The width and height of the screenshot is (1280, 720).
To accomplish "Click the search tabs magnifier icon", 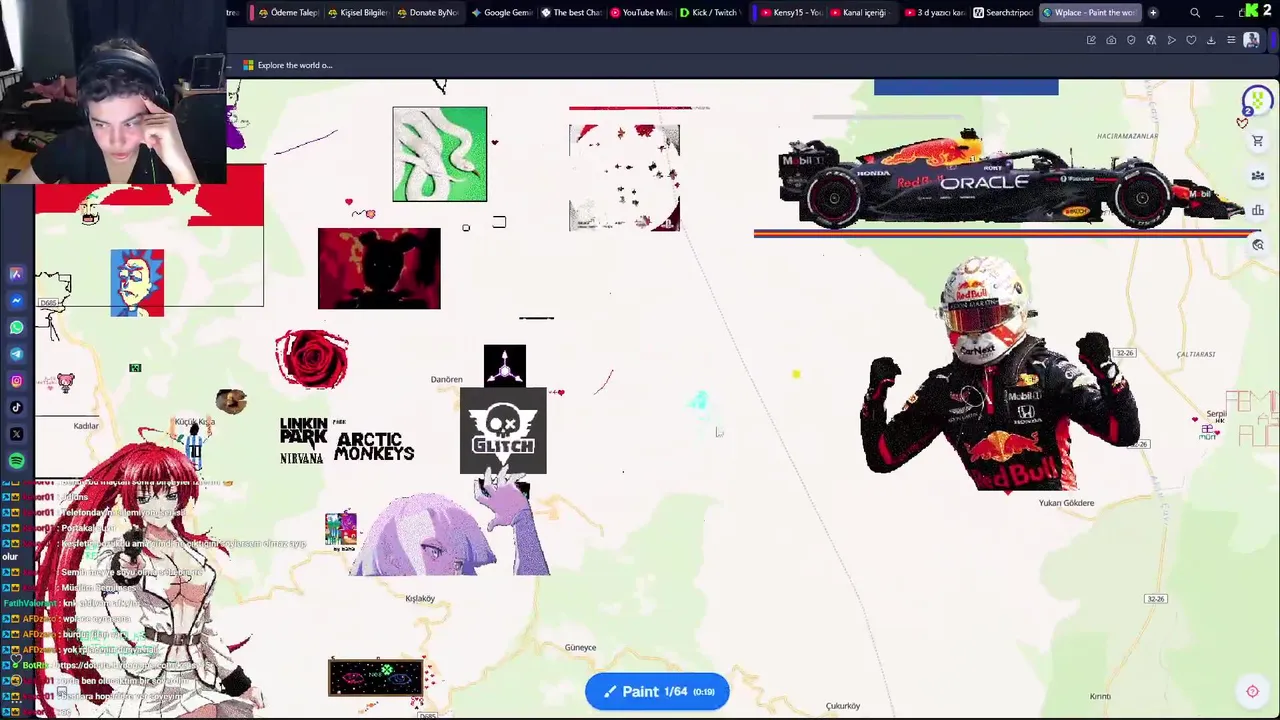I will pyautogui.click(x=1195, y=13).
